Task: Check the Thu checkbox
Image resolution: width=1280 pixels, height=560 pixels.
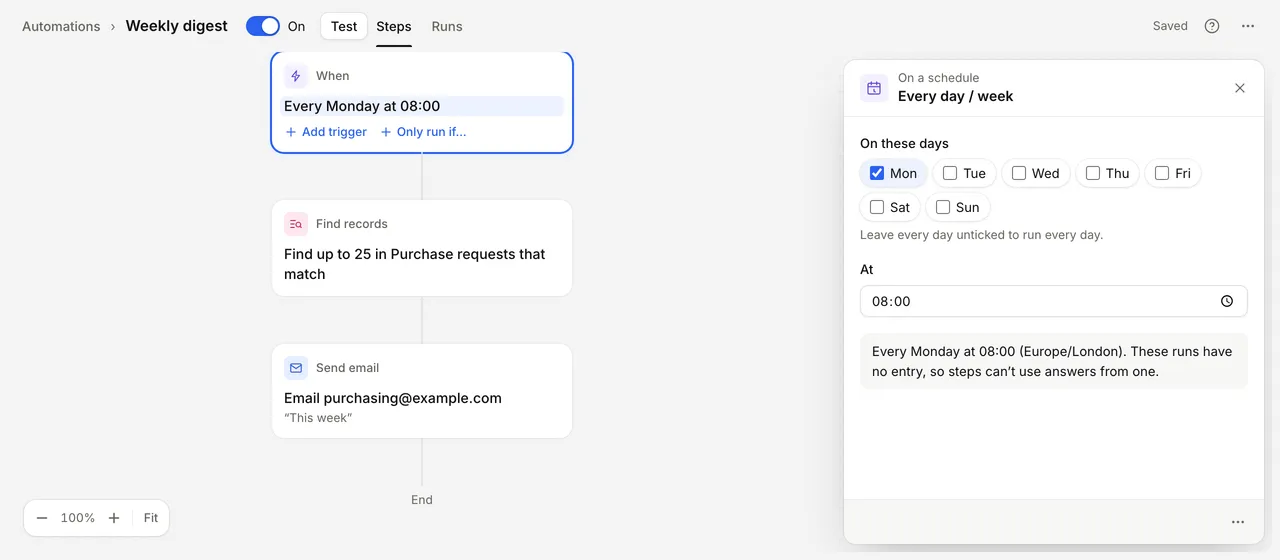Action: click(1093, 173)
